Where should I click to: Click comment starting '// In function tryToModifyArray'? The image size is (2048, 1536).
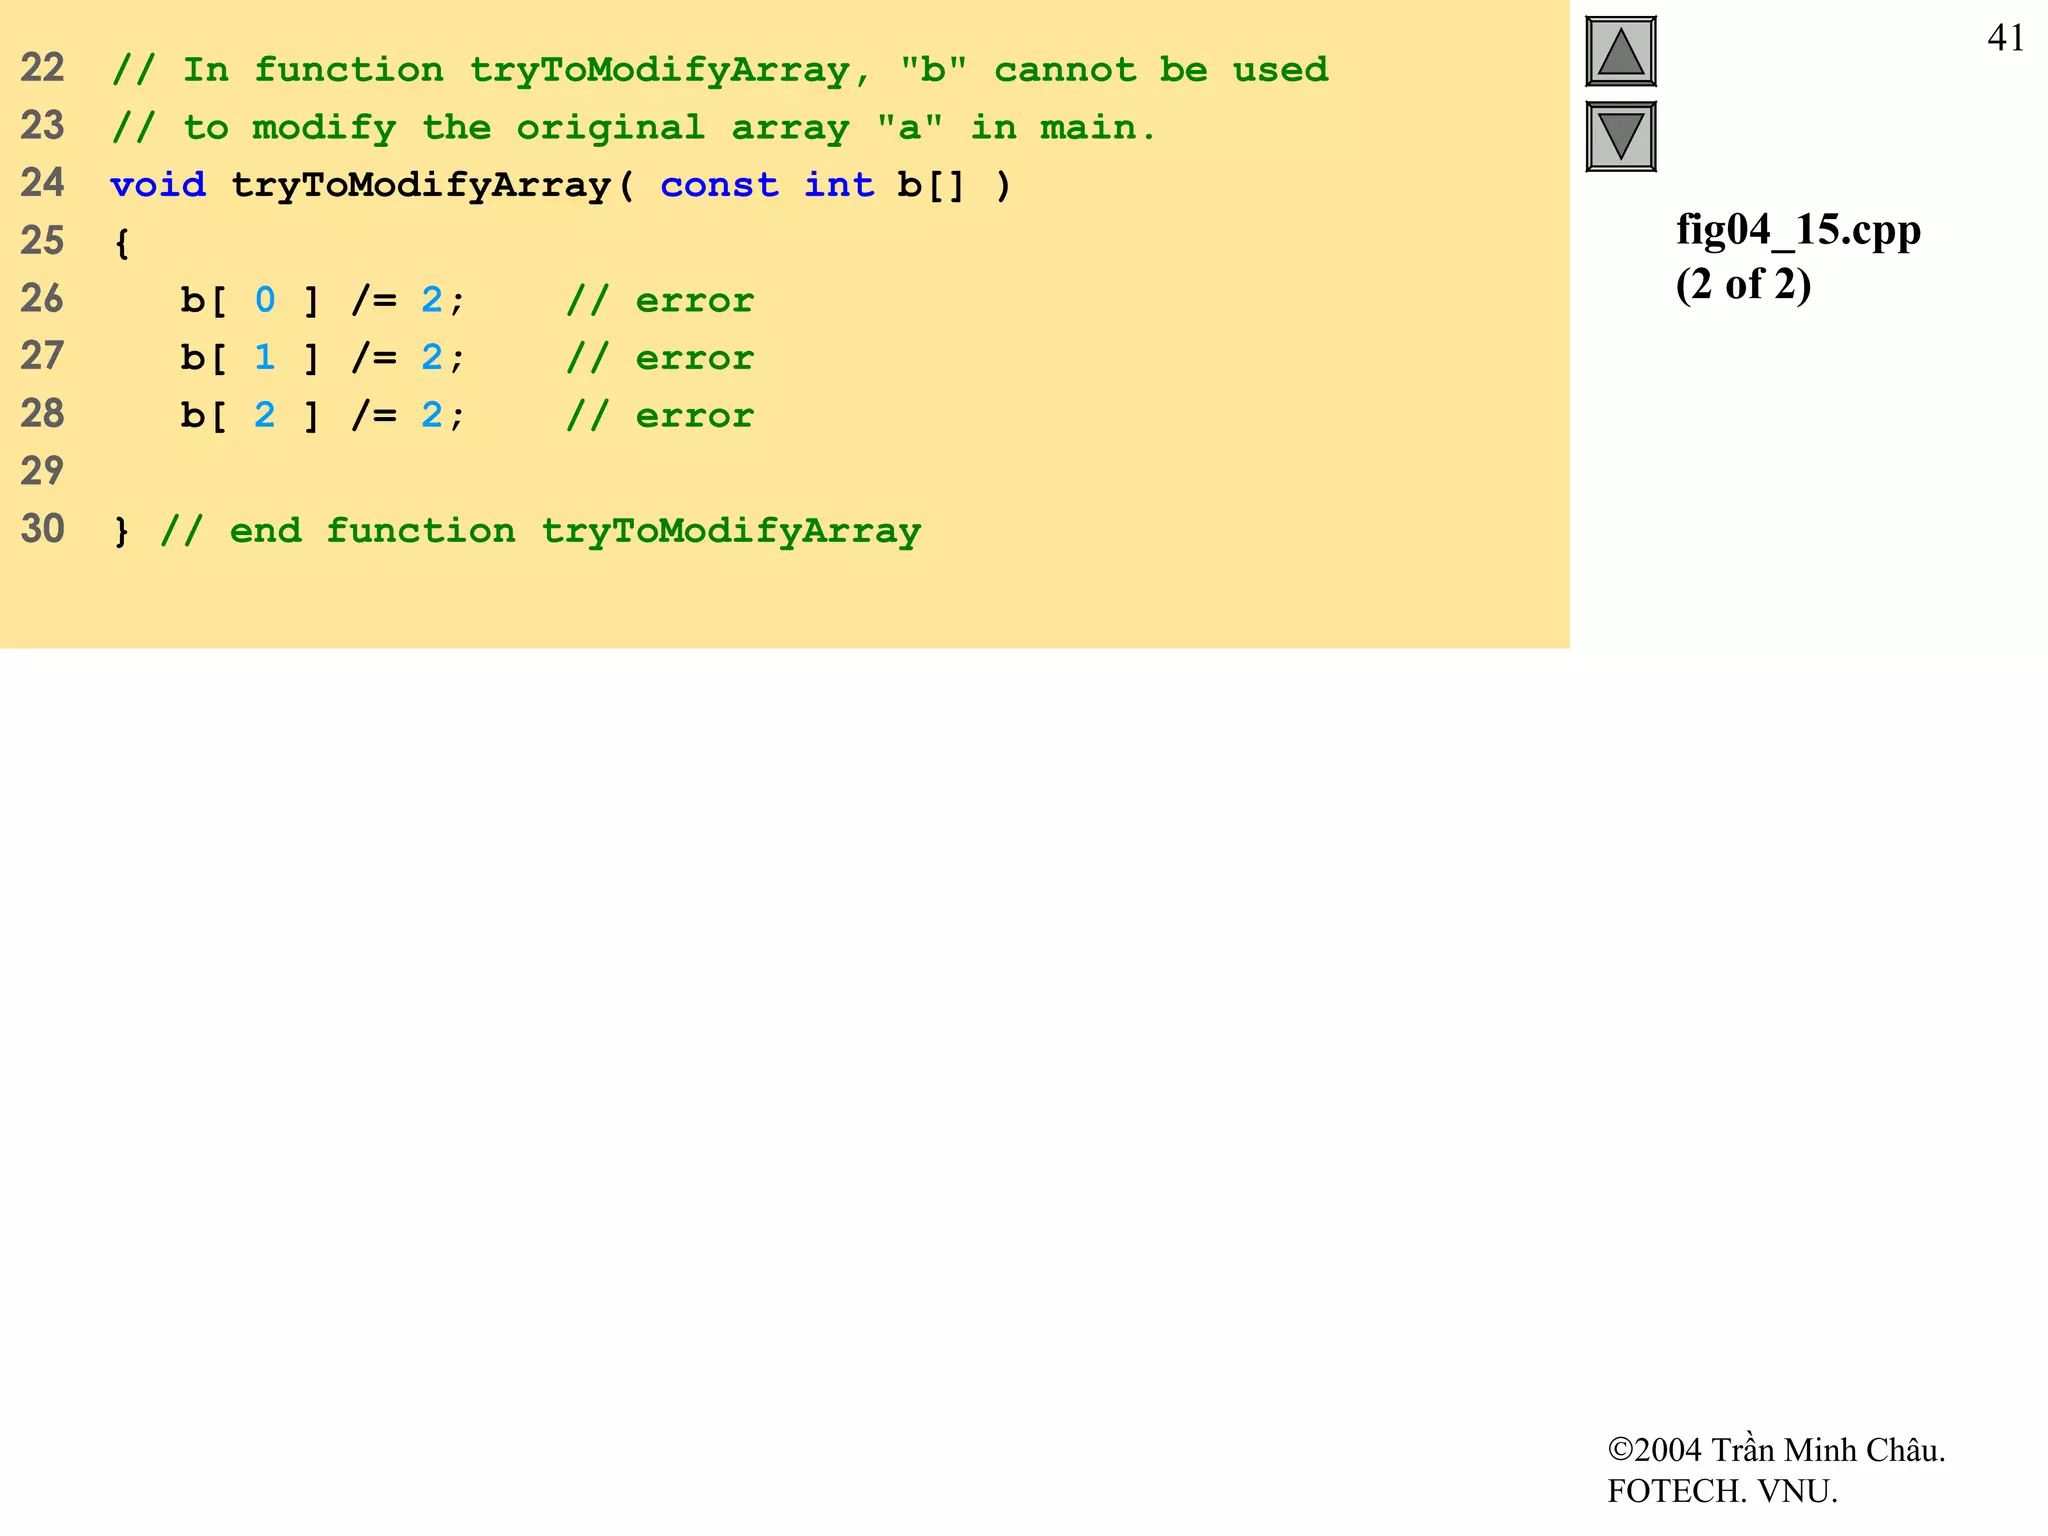720,70
